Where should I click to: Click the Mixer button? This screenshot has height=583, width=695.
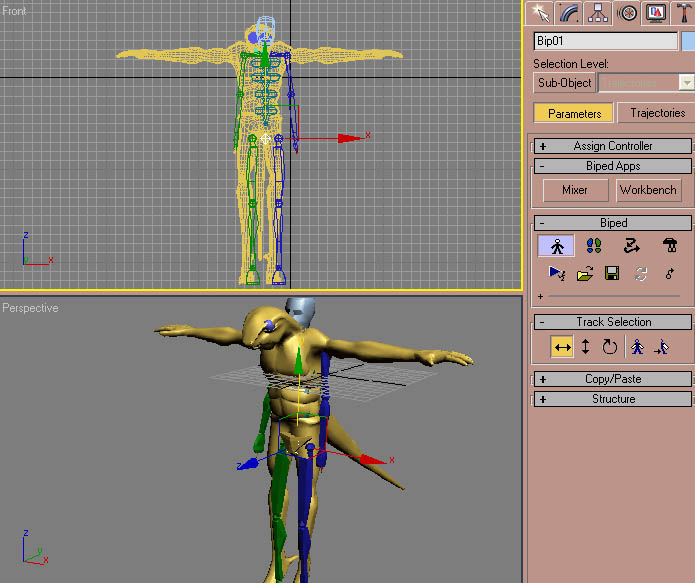tap(575, 190)
